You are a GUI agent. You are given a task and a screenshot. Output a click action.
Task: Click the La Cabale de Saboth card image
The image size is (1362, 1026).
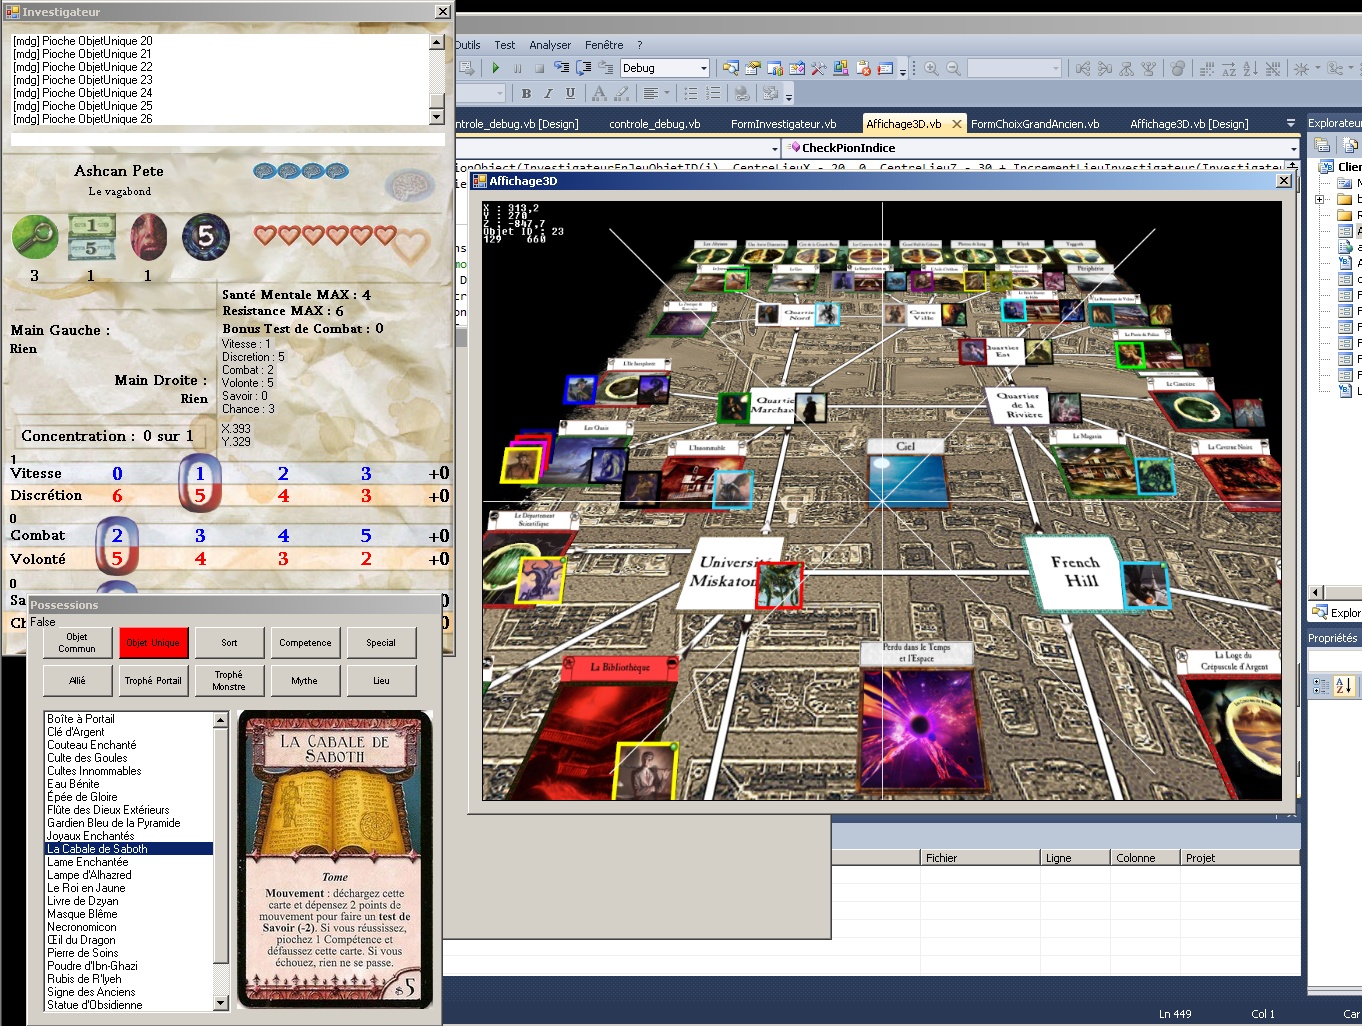click(x=335, y=859)
